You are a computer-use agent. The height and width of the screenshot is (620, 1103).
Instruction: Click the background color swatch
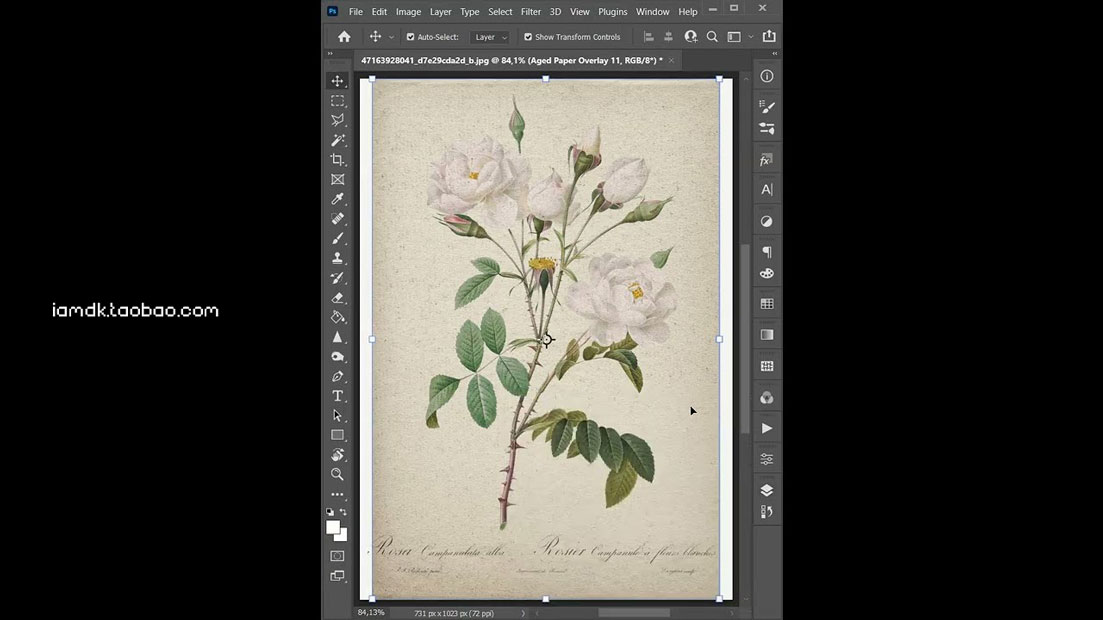(343, 537)
